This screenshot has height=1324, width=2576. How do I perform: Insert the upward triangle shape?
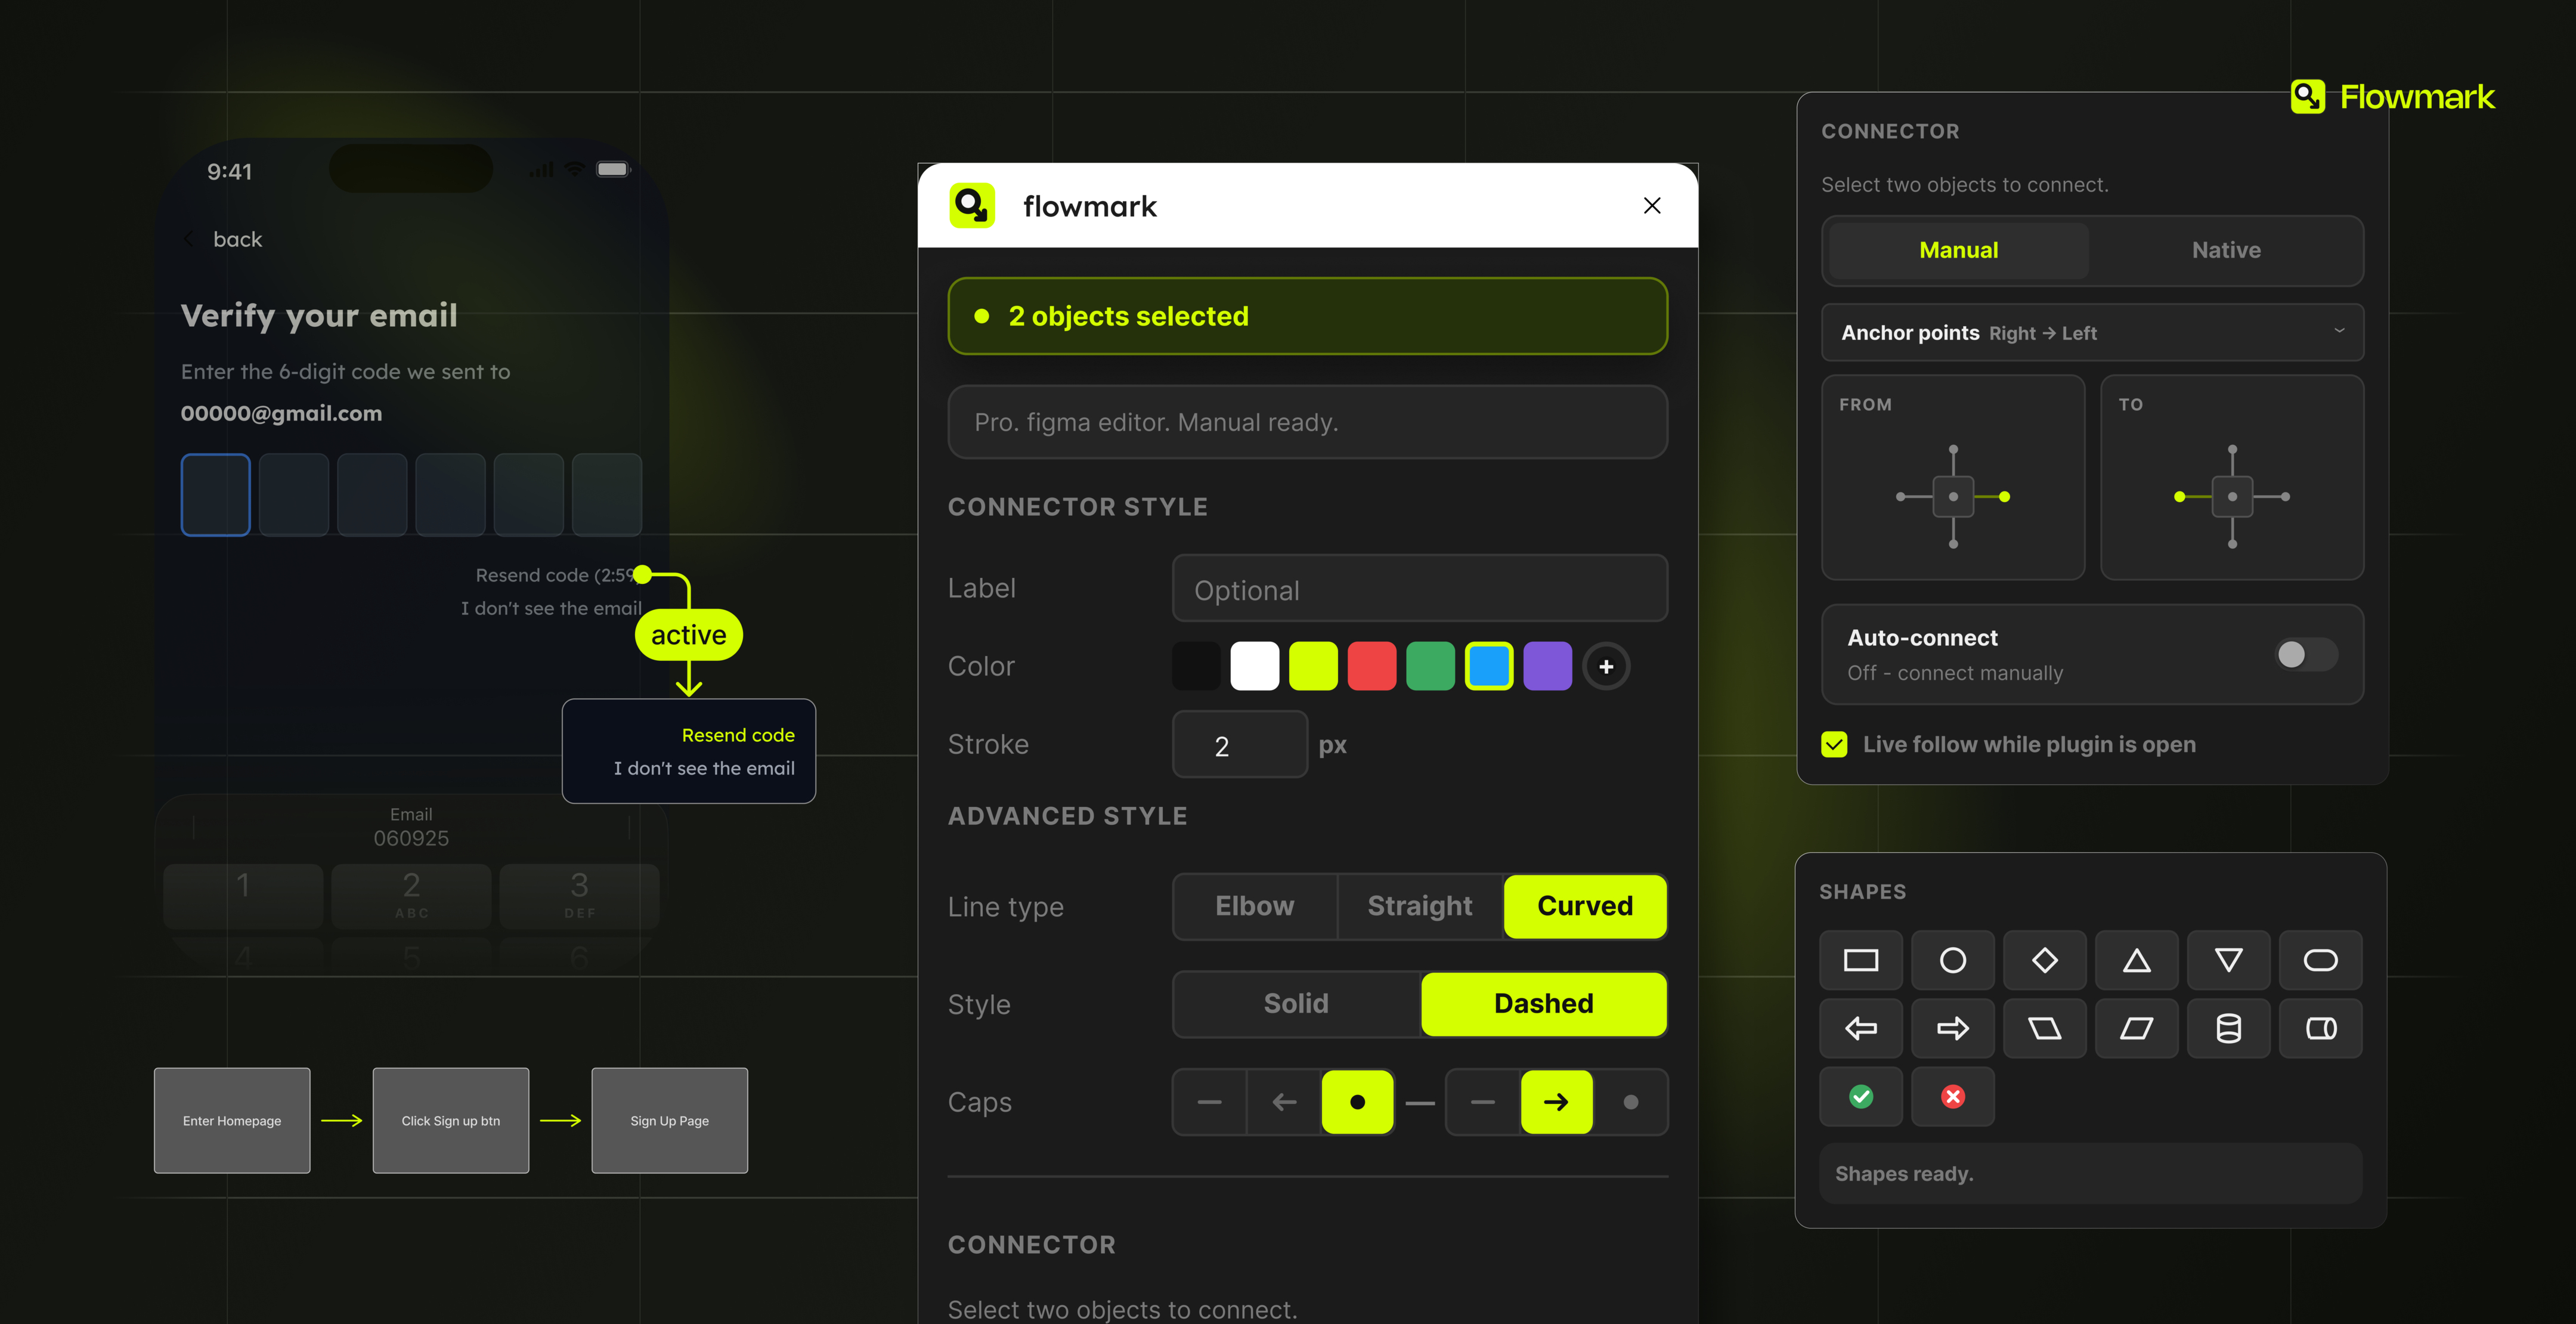coord(2136,960)
